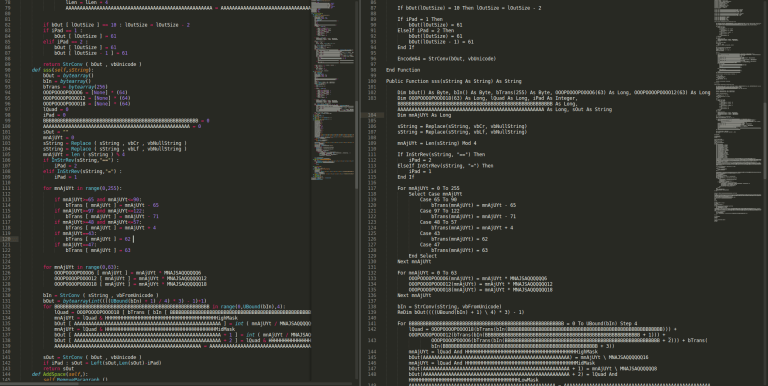Click 'bTrans [ mnAjUYt ] = mnAjUYt - 65' line
This screenshot has height=386, width=768.
point(112,205)
